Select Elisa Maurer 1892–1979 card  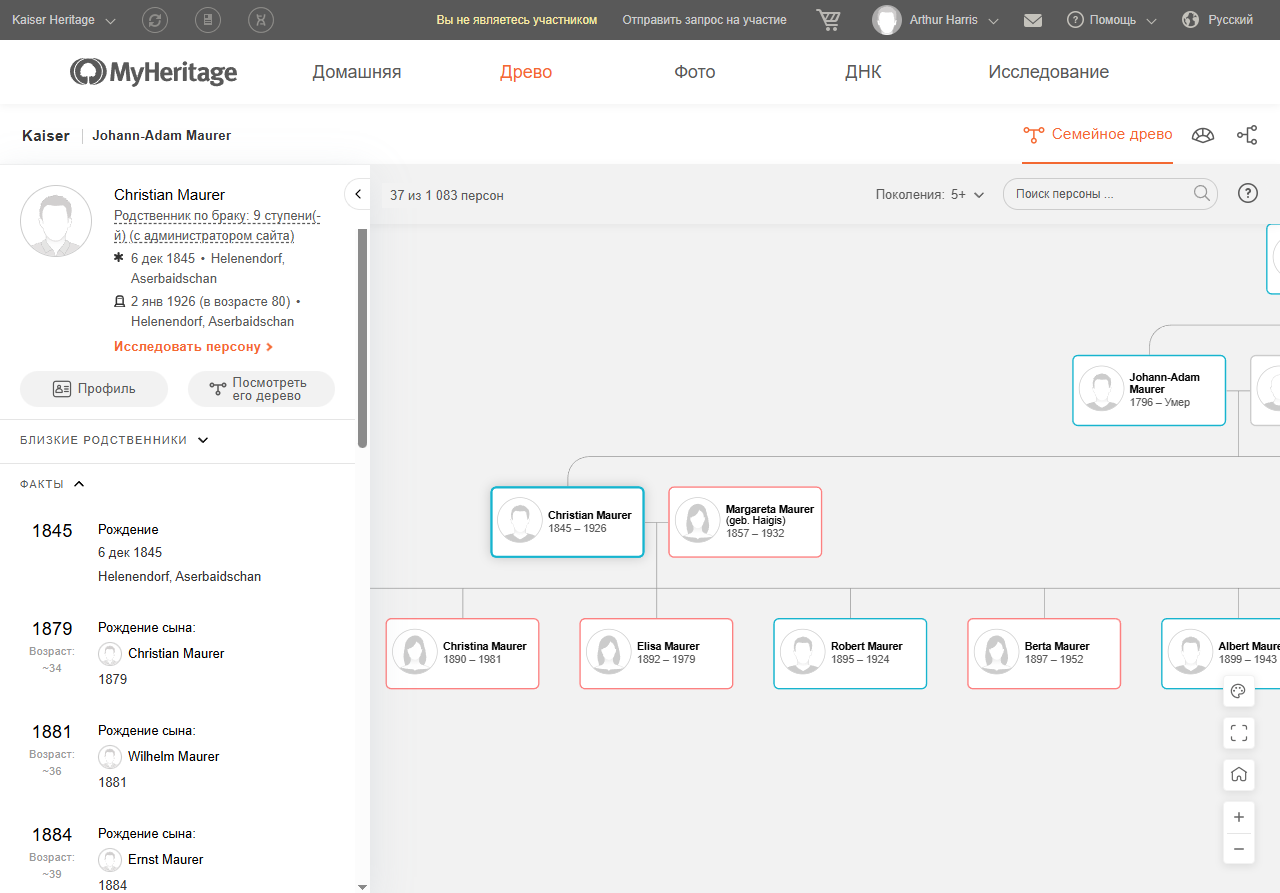(656, 653)
